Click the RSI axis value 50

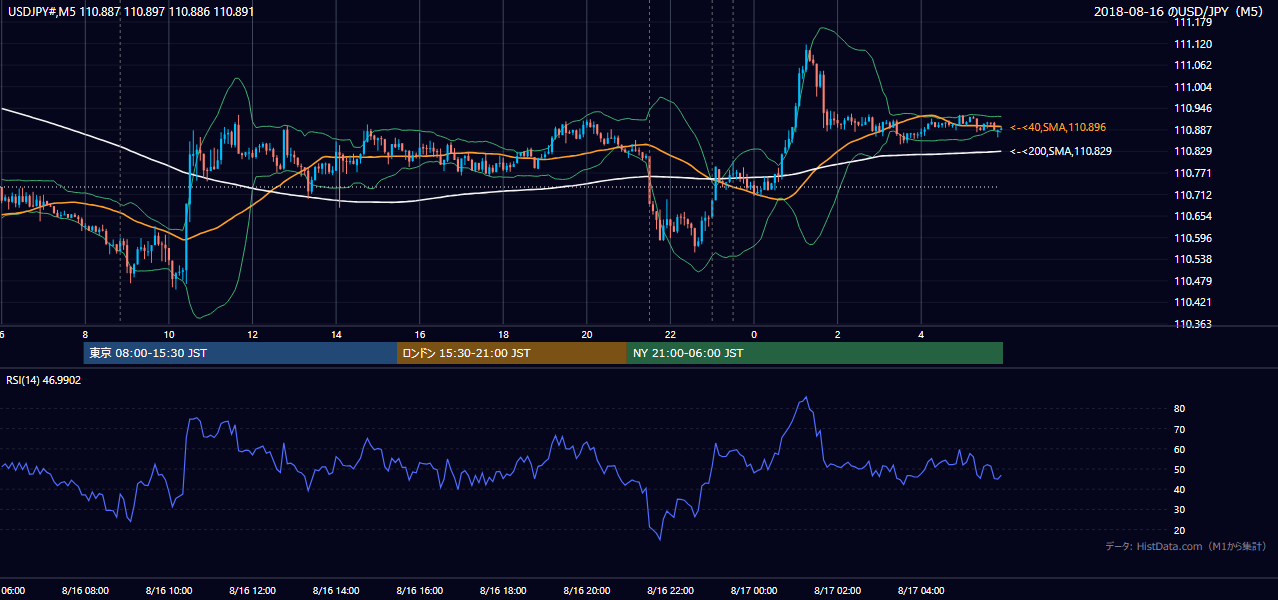[x=1180, y=469]
